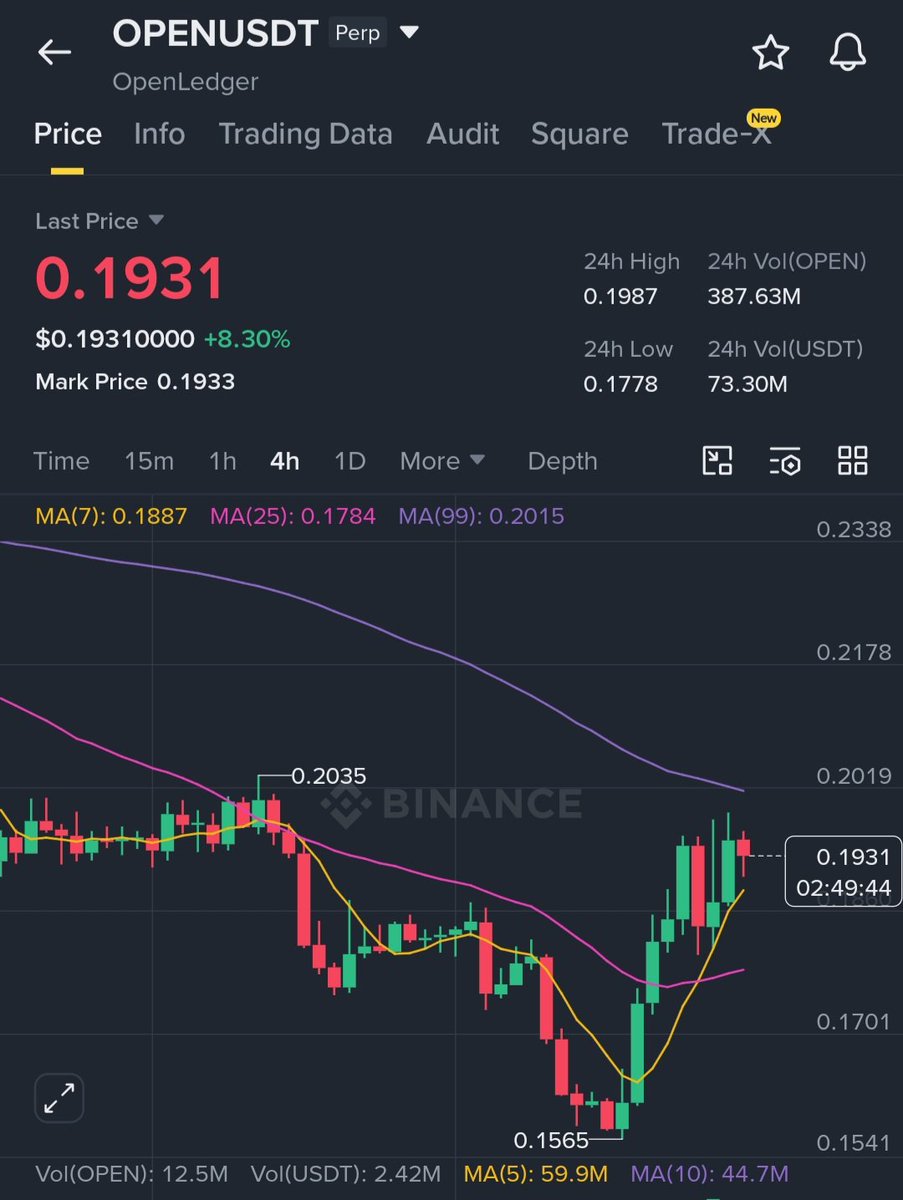Tap the current price tag 0.1931 countdown box
Screen dimensions: 903x1200
pyautogui.click(x=843, y=872)
